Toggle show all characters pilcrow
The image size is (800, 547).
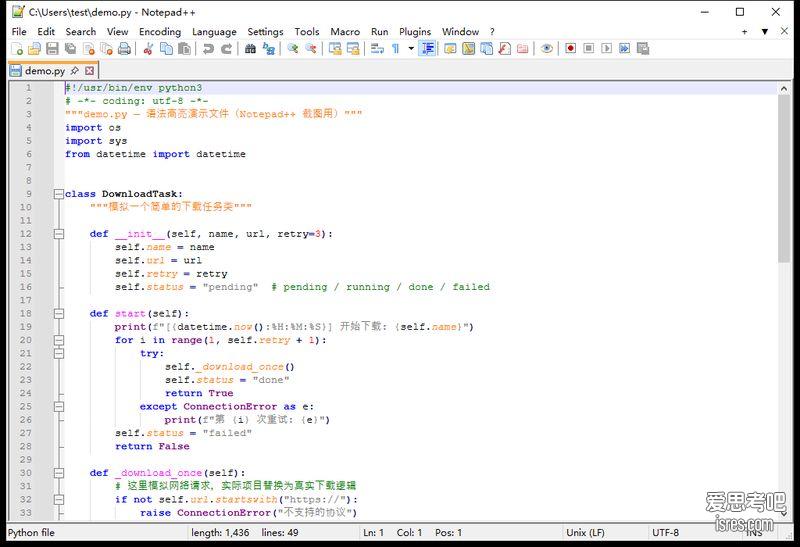[x=395, y=48]
